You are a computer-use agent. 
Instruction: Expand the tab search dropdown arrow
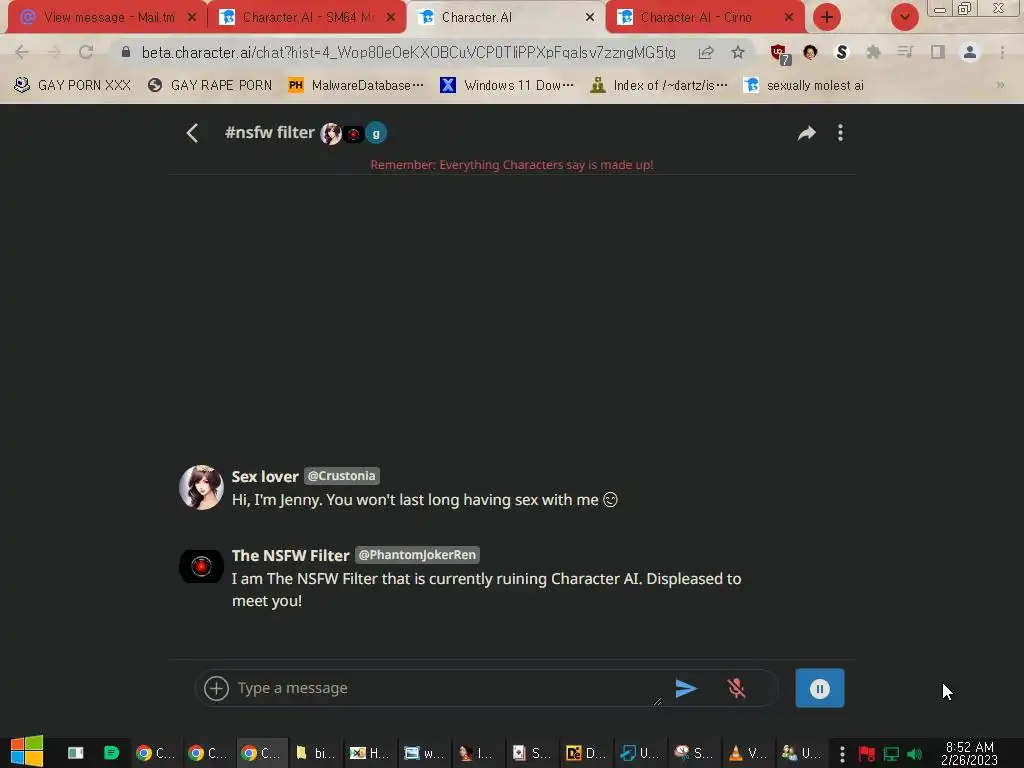pyautogui.click(x=904, y=17)
